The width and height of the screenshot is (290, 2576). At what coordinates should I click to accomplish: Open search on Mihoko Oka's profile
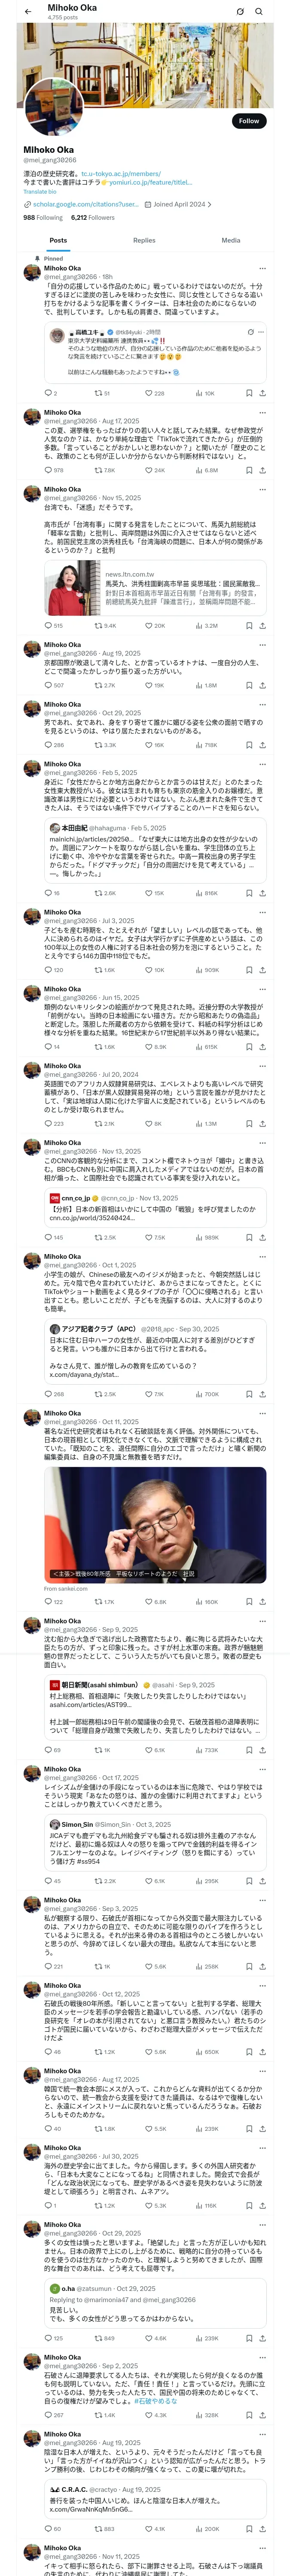tap(259, 12)
